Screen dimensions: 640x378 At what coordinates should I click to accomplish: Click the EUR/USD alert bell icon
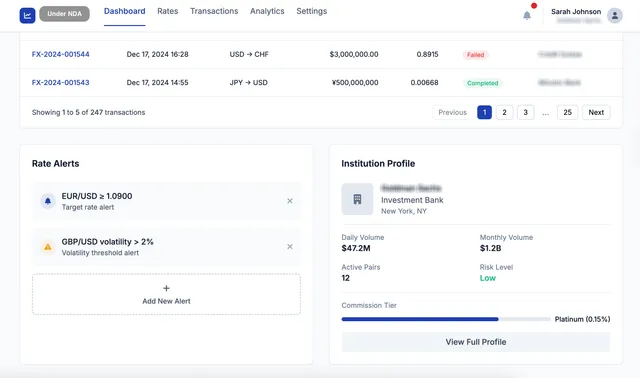pyautogui.click(x=48, y=201)
